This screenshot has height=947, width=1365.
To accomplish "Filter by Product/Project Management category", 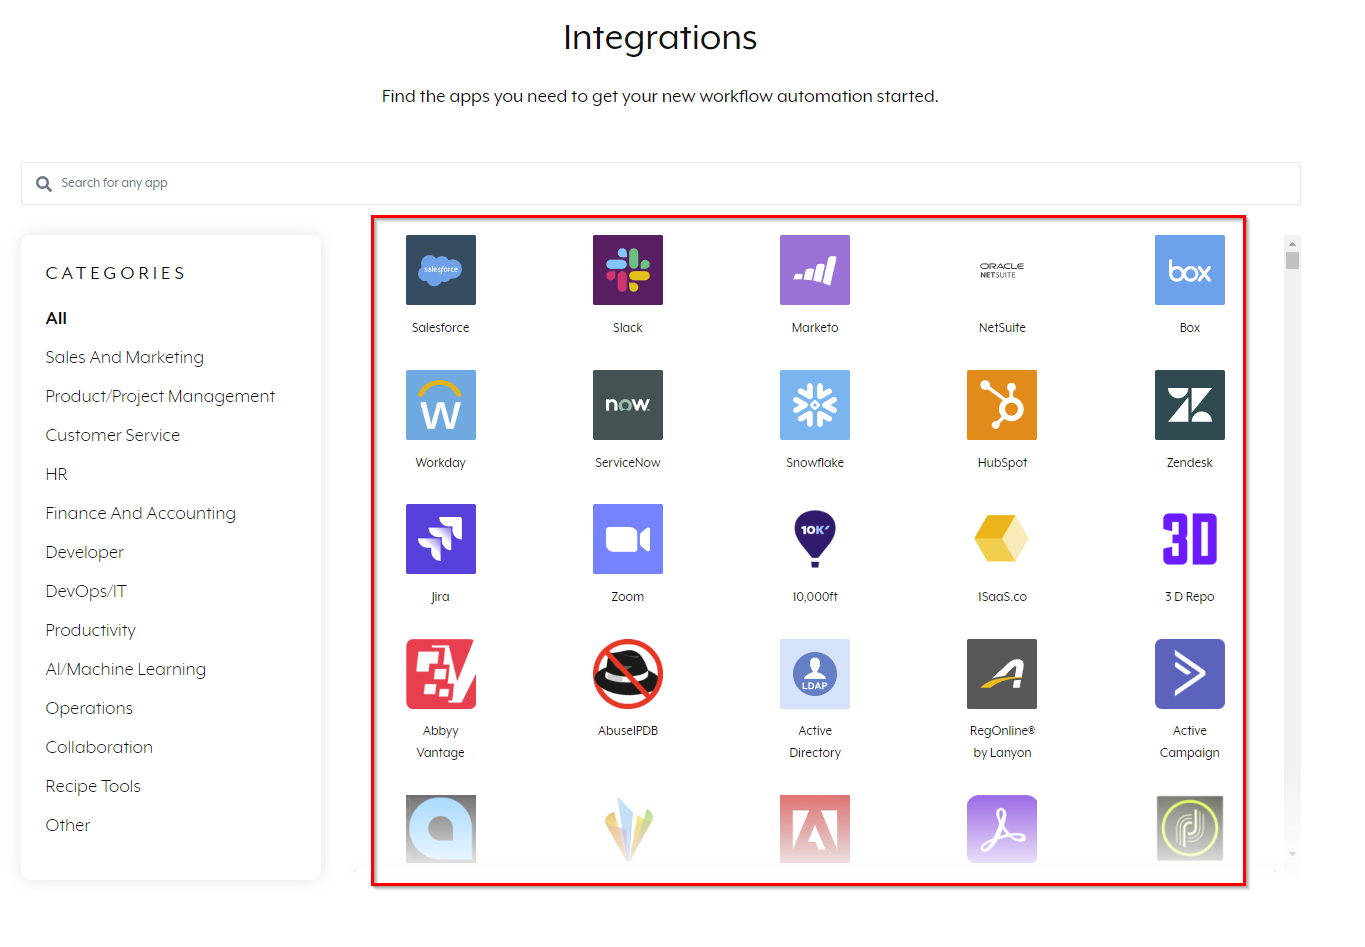I will (160, 396).
